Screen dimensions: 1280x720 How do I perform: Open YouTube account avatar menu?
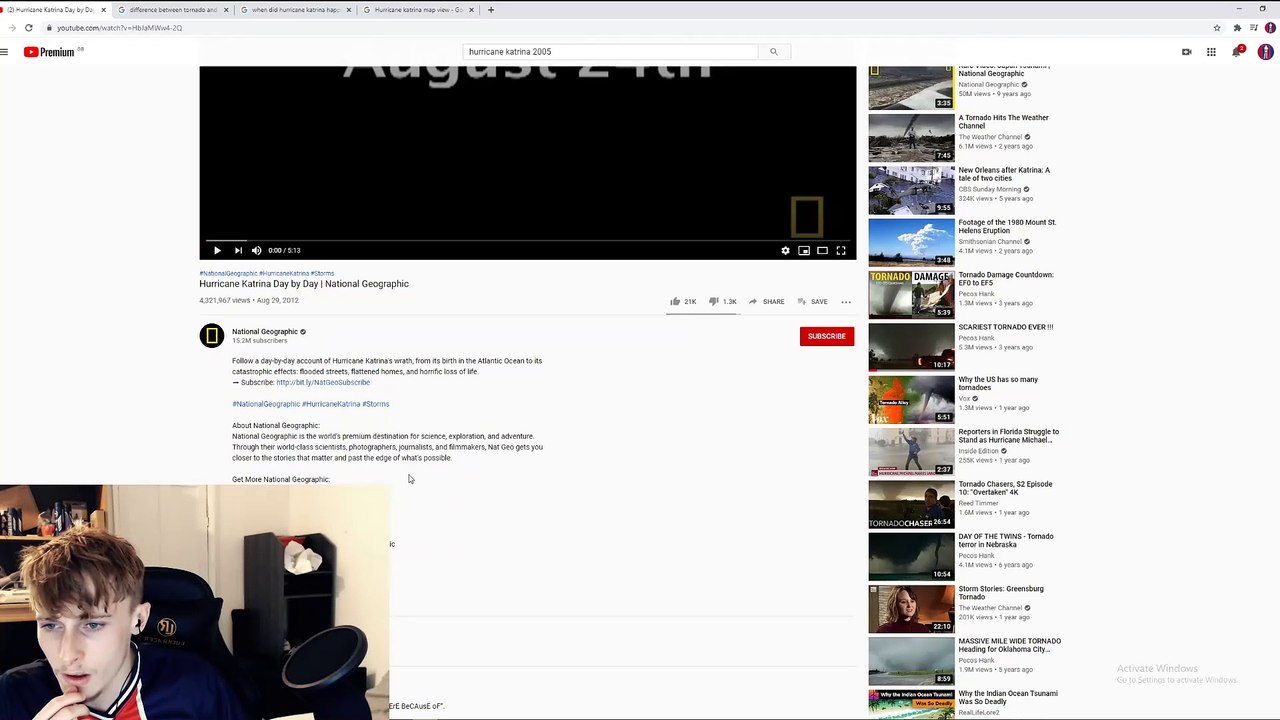pos(1265,52)
